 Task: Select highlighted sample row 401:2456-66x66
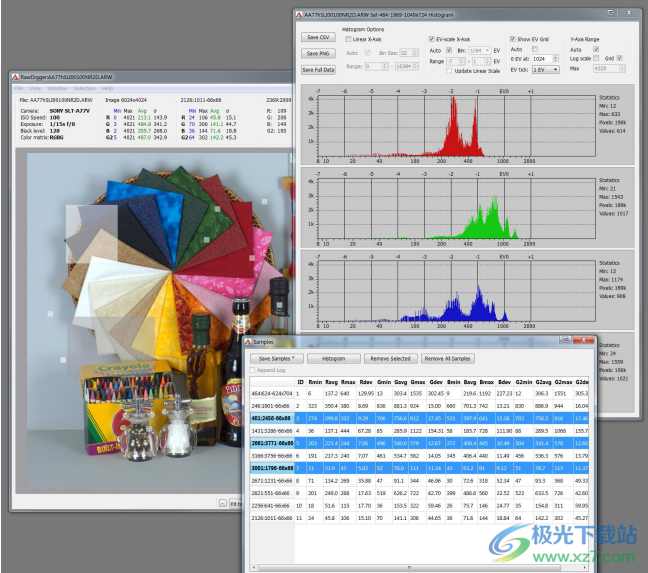[x=419, y=418]
